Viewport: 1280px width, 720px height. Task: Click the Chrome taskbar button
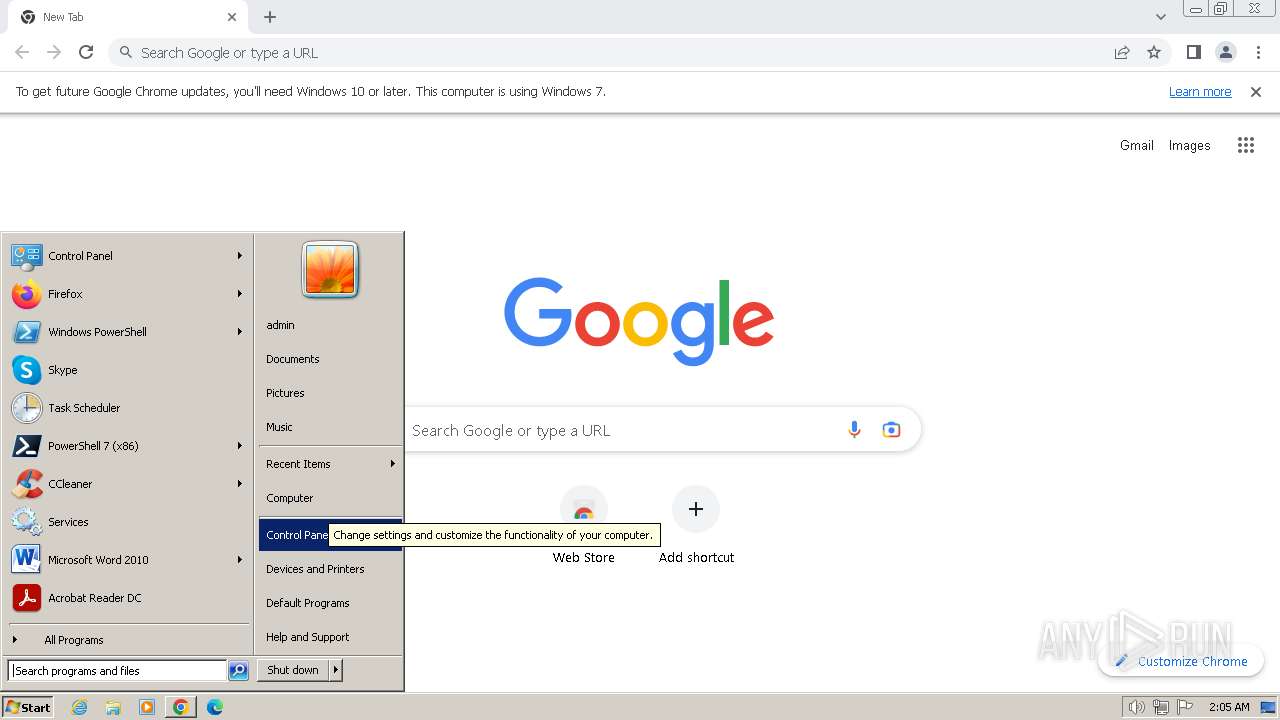[x=180, y=707]
